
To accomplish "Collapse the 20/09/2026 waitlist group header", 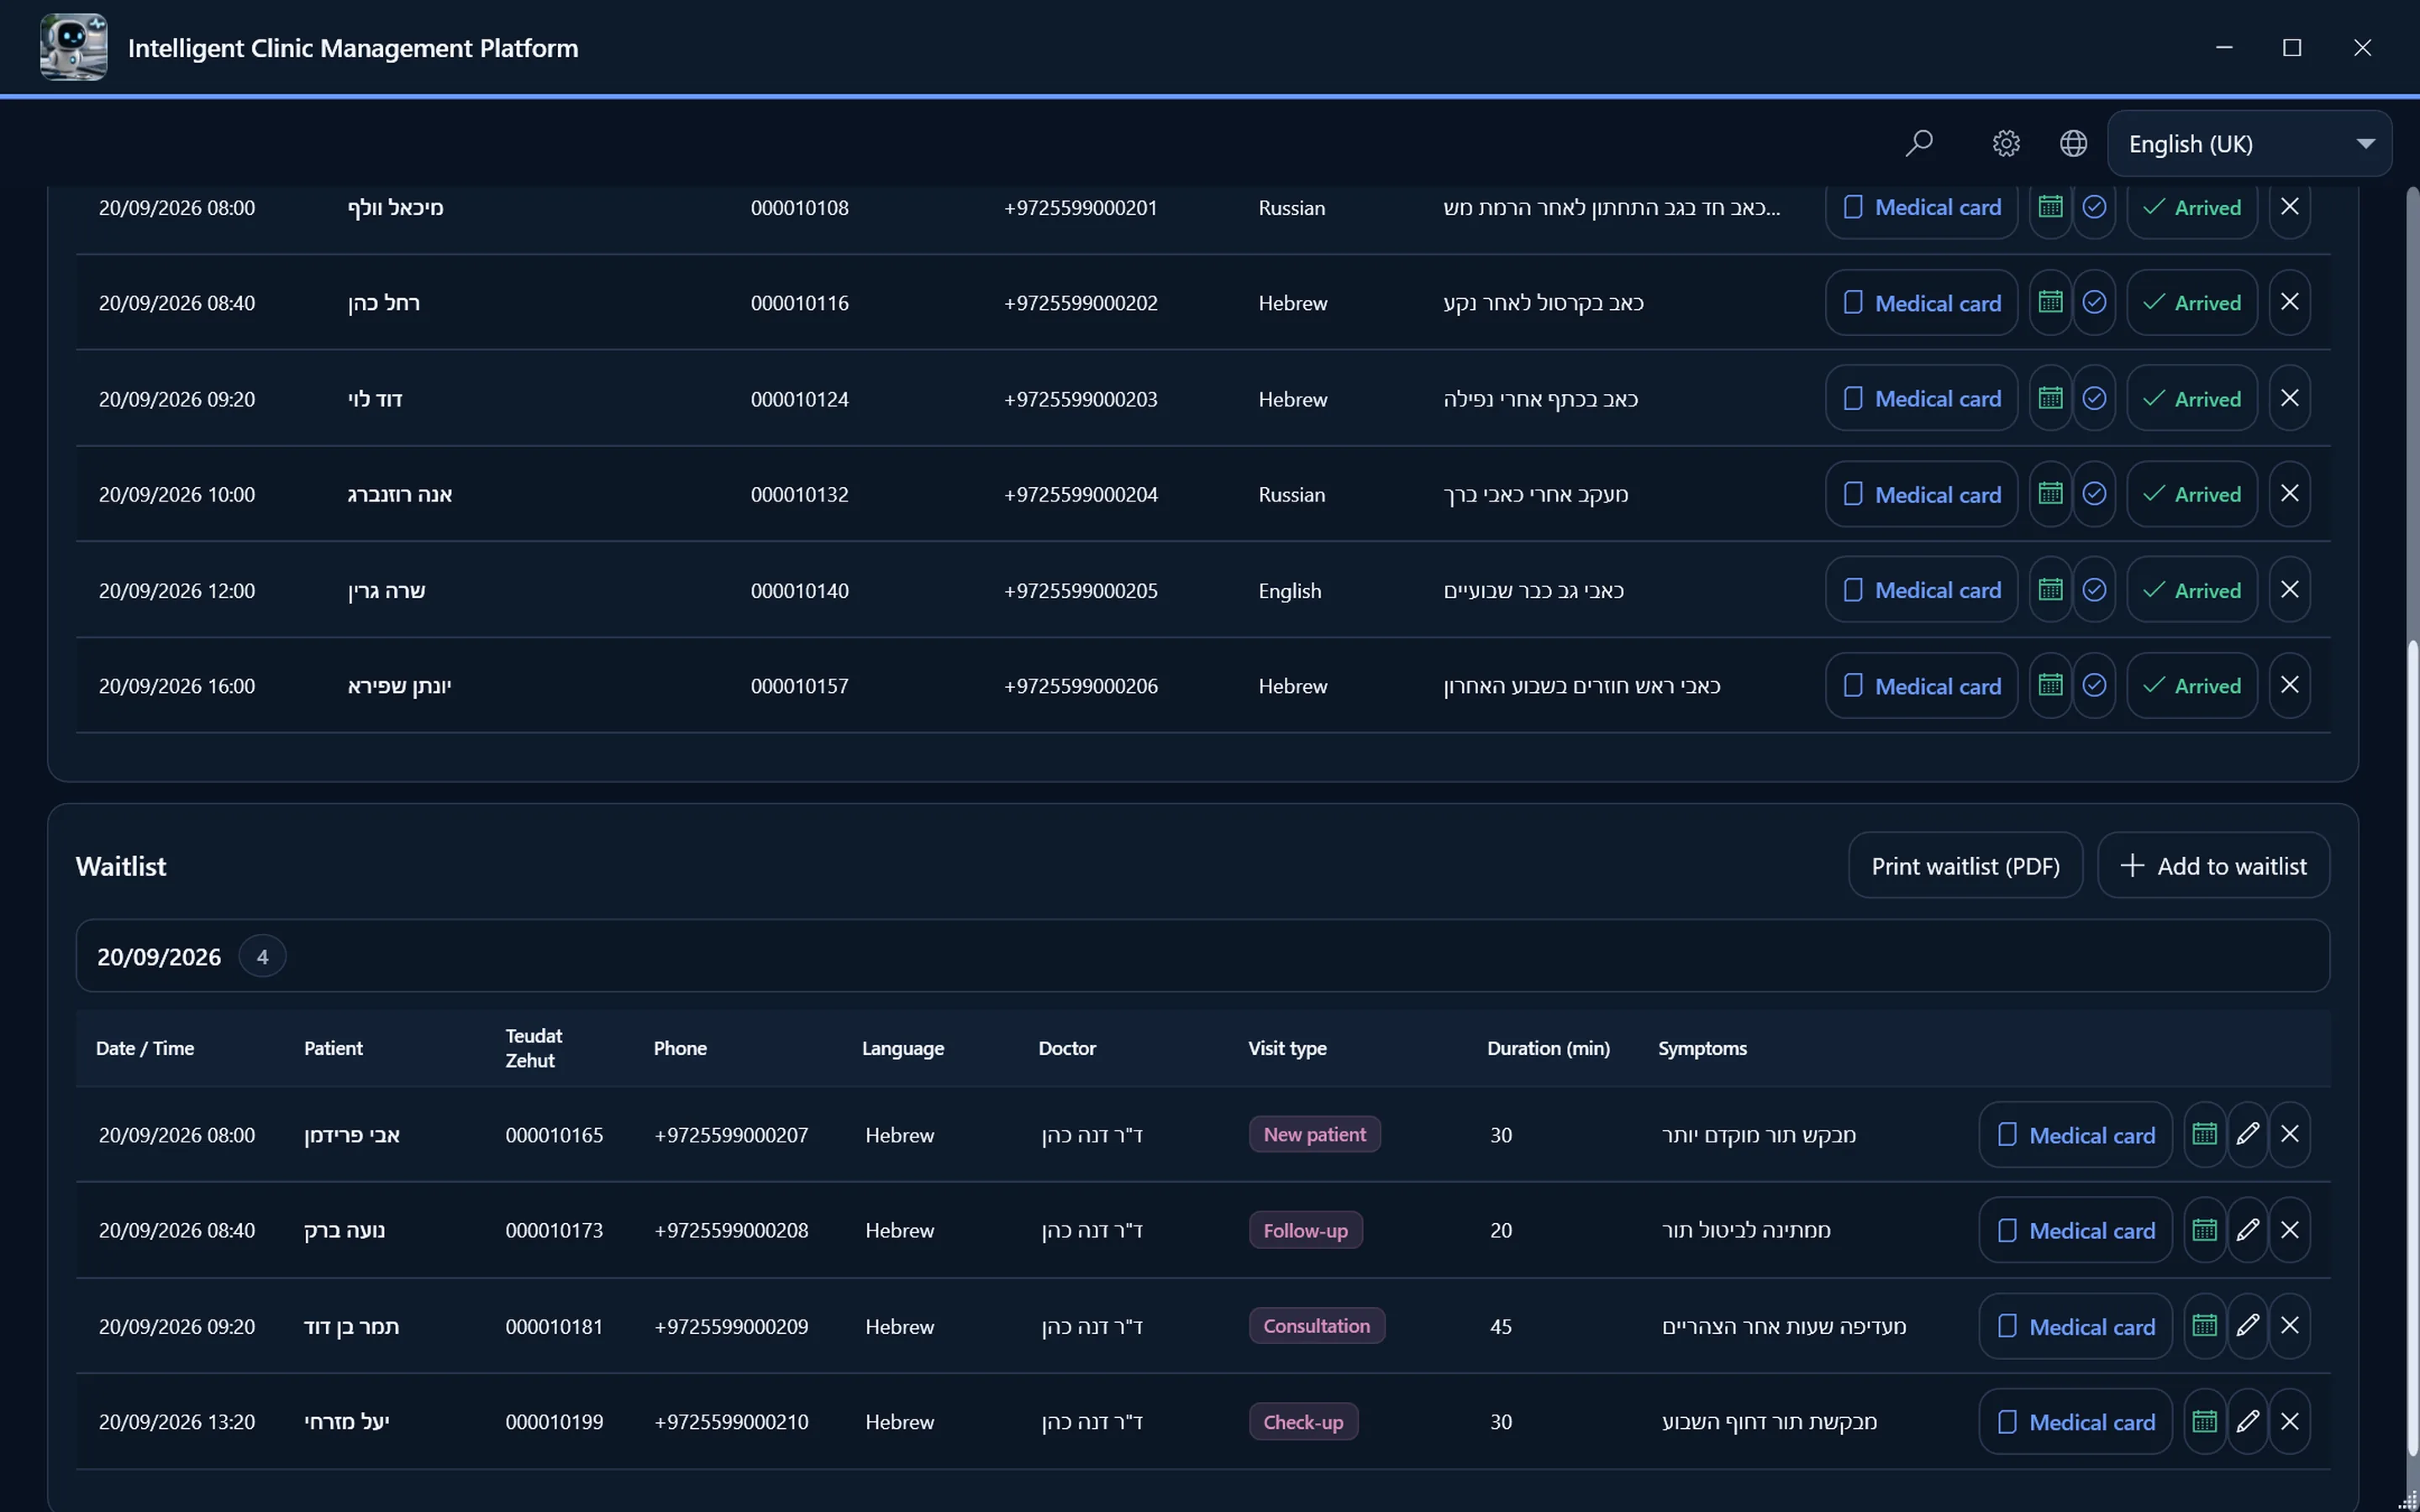I will point(1202,956).
